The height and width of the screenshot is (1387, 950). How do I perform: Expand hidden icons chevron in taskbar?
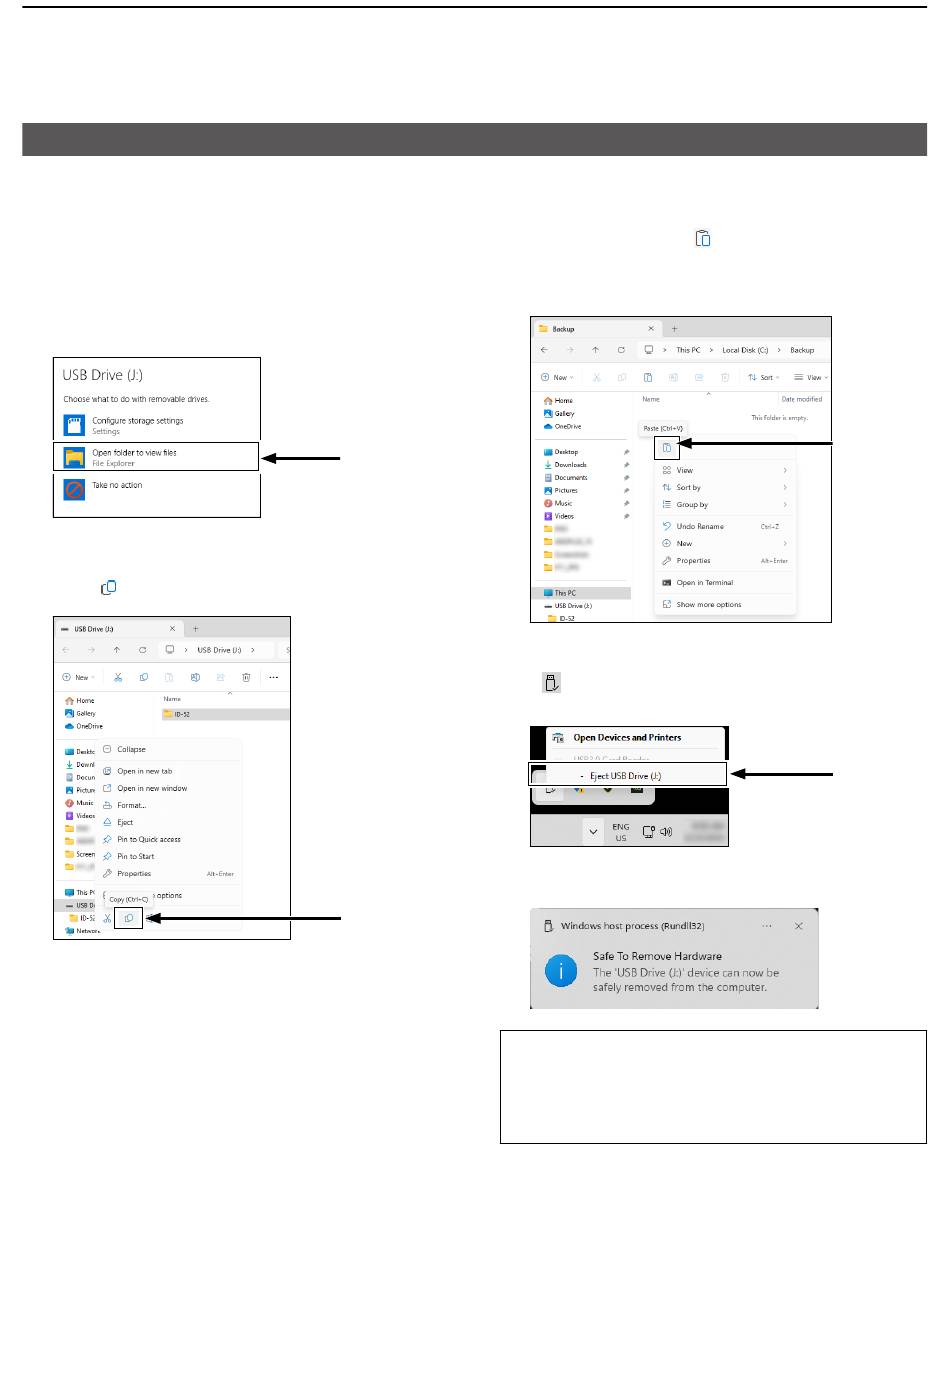pos(593,832)
